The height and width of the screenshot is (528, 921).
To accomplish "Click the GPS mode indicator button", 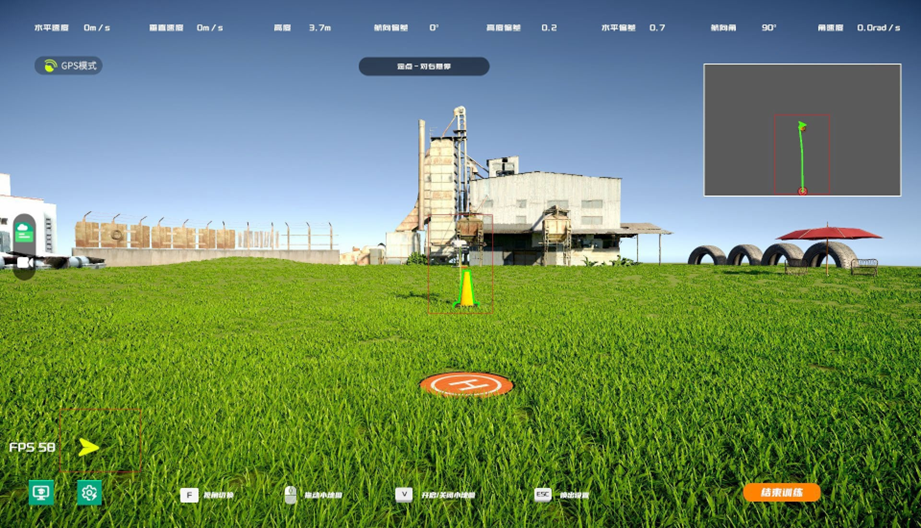I will 68,66.
